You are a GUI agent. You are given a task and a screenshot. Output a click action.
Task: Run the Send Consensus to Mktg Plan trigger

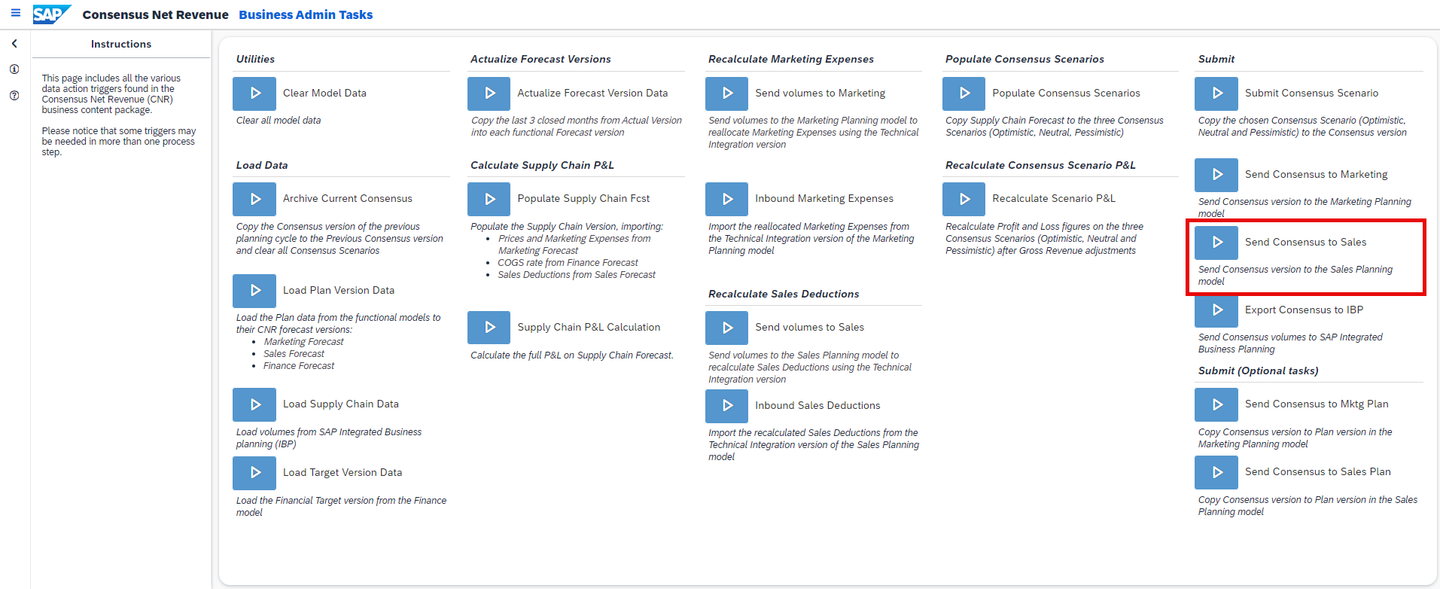coord(1217,405)
